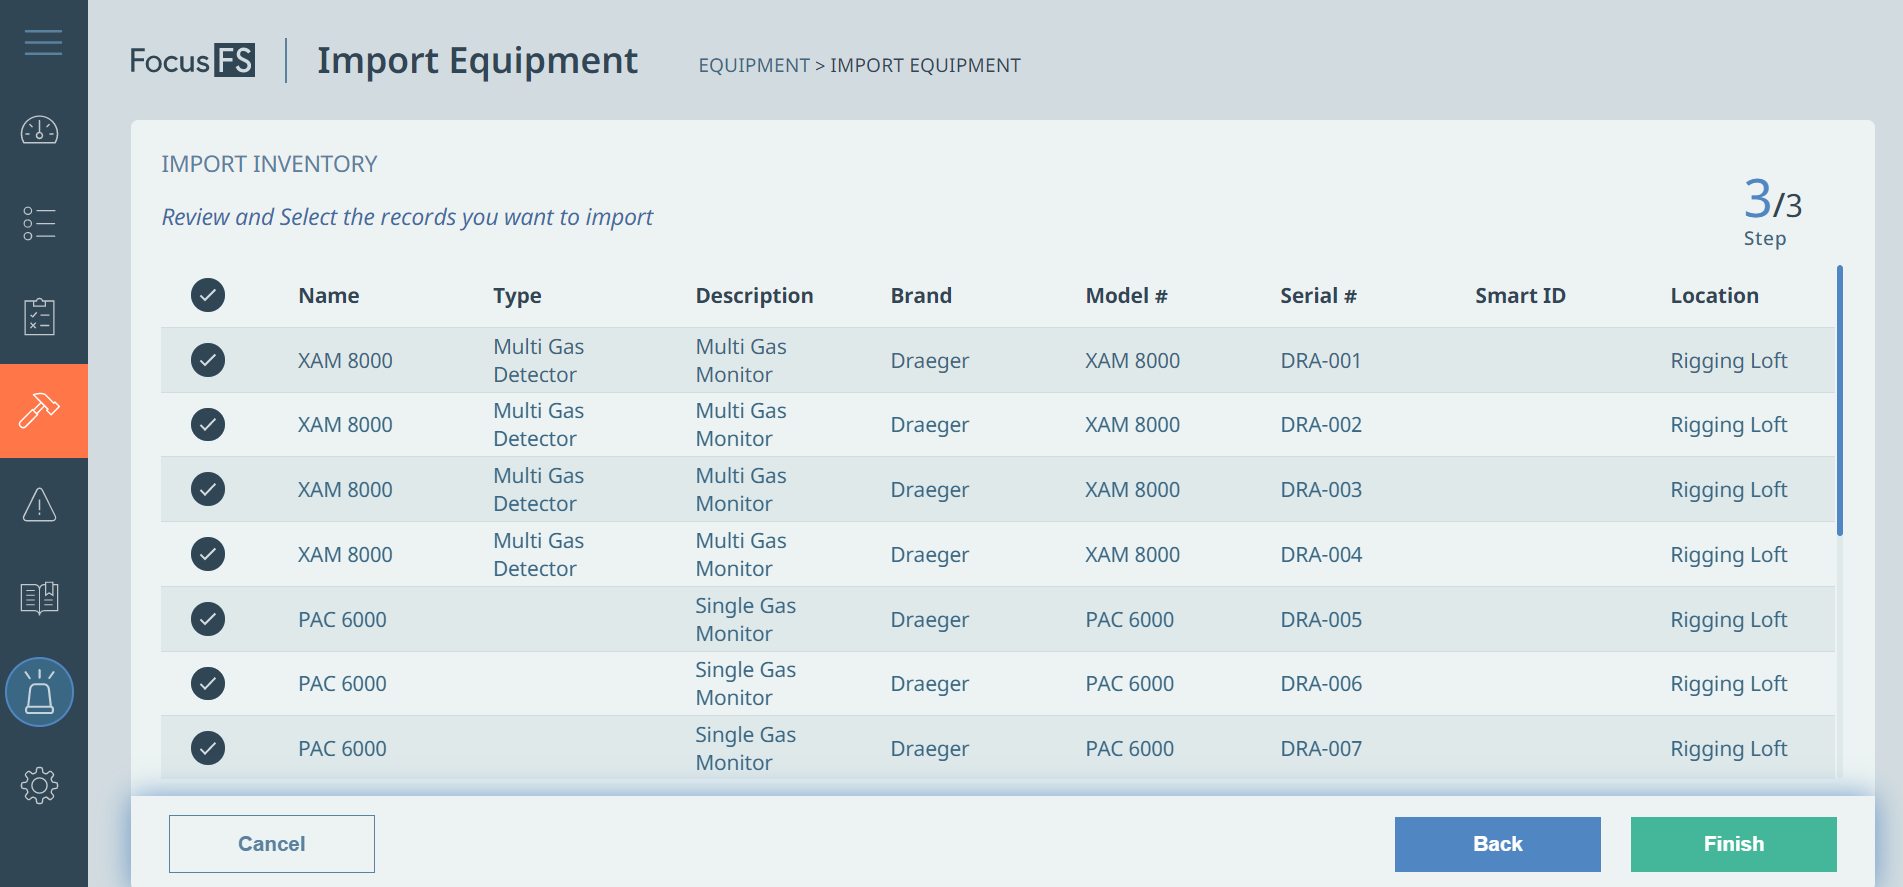Viewport: 1903px width, 887px height.
Task: Click the Step 3/3 indicator
Action: (1771, 211)
